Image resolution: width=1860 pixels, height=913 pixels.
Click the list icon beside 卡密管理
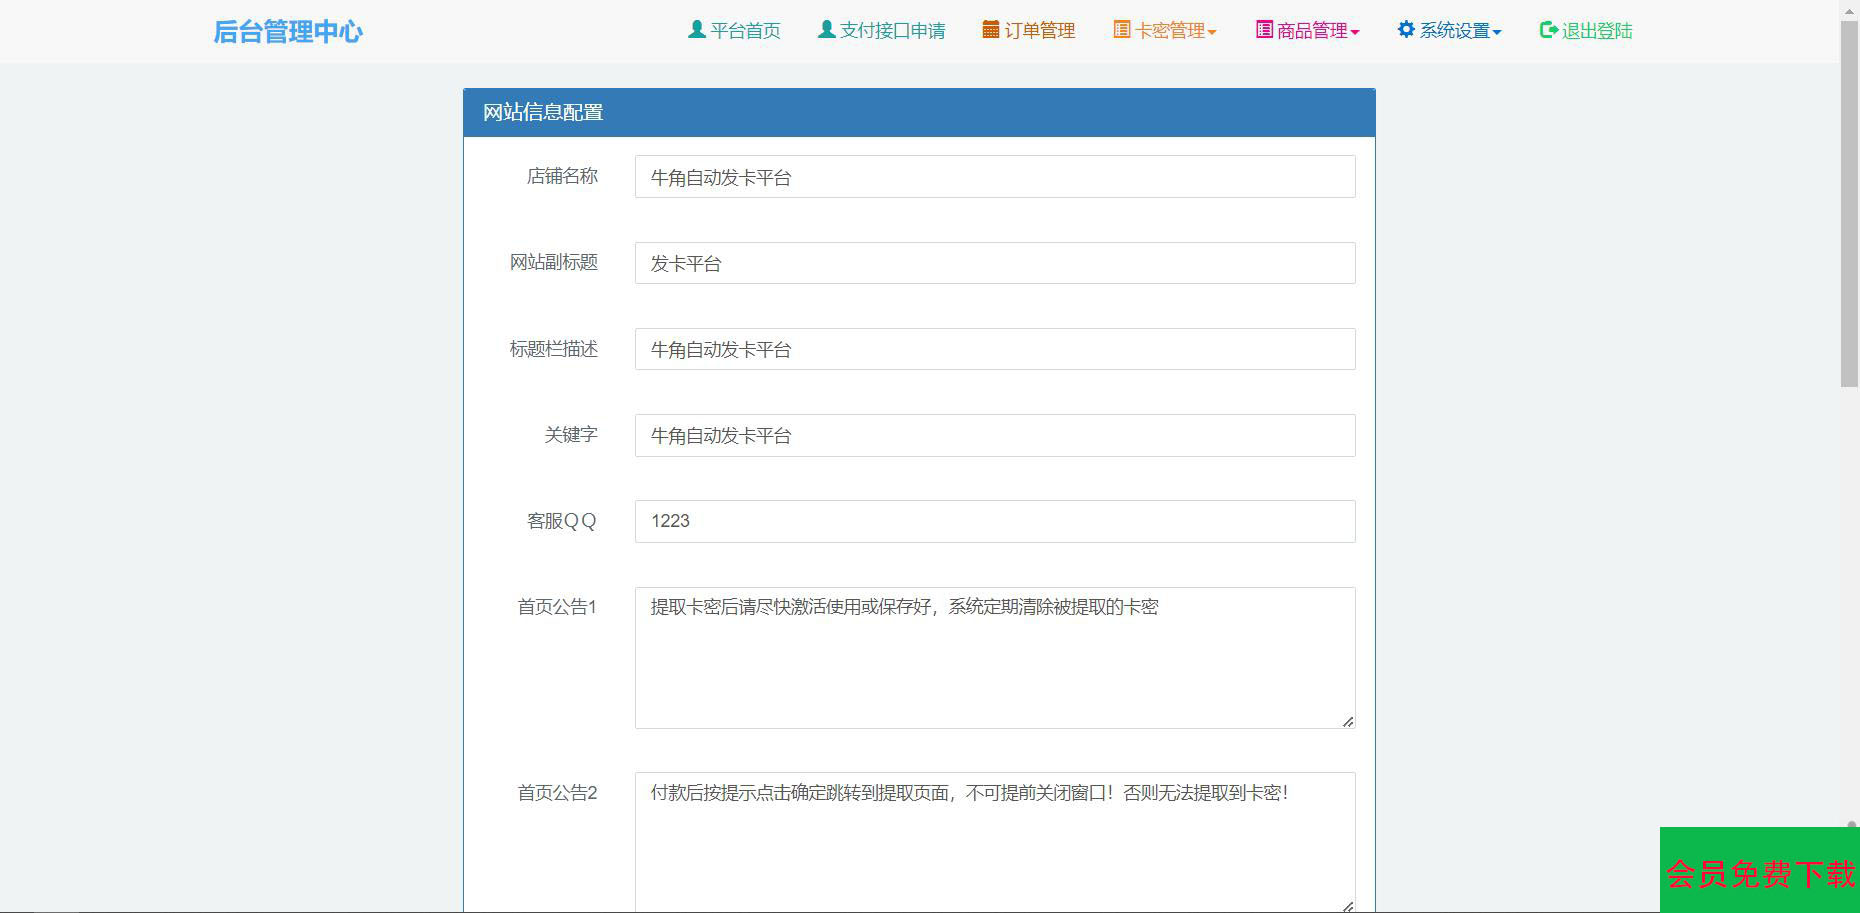point(1122,30)
